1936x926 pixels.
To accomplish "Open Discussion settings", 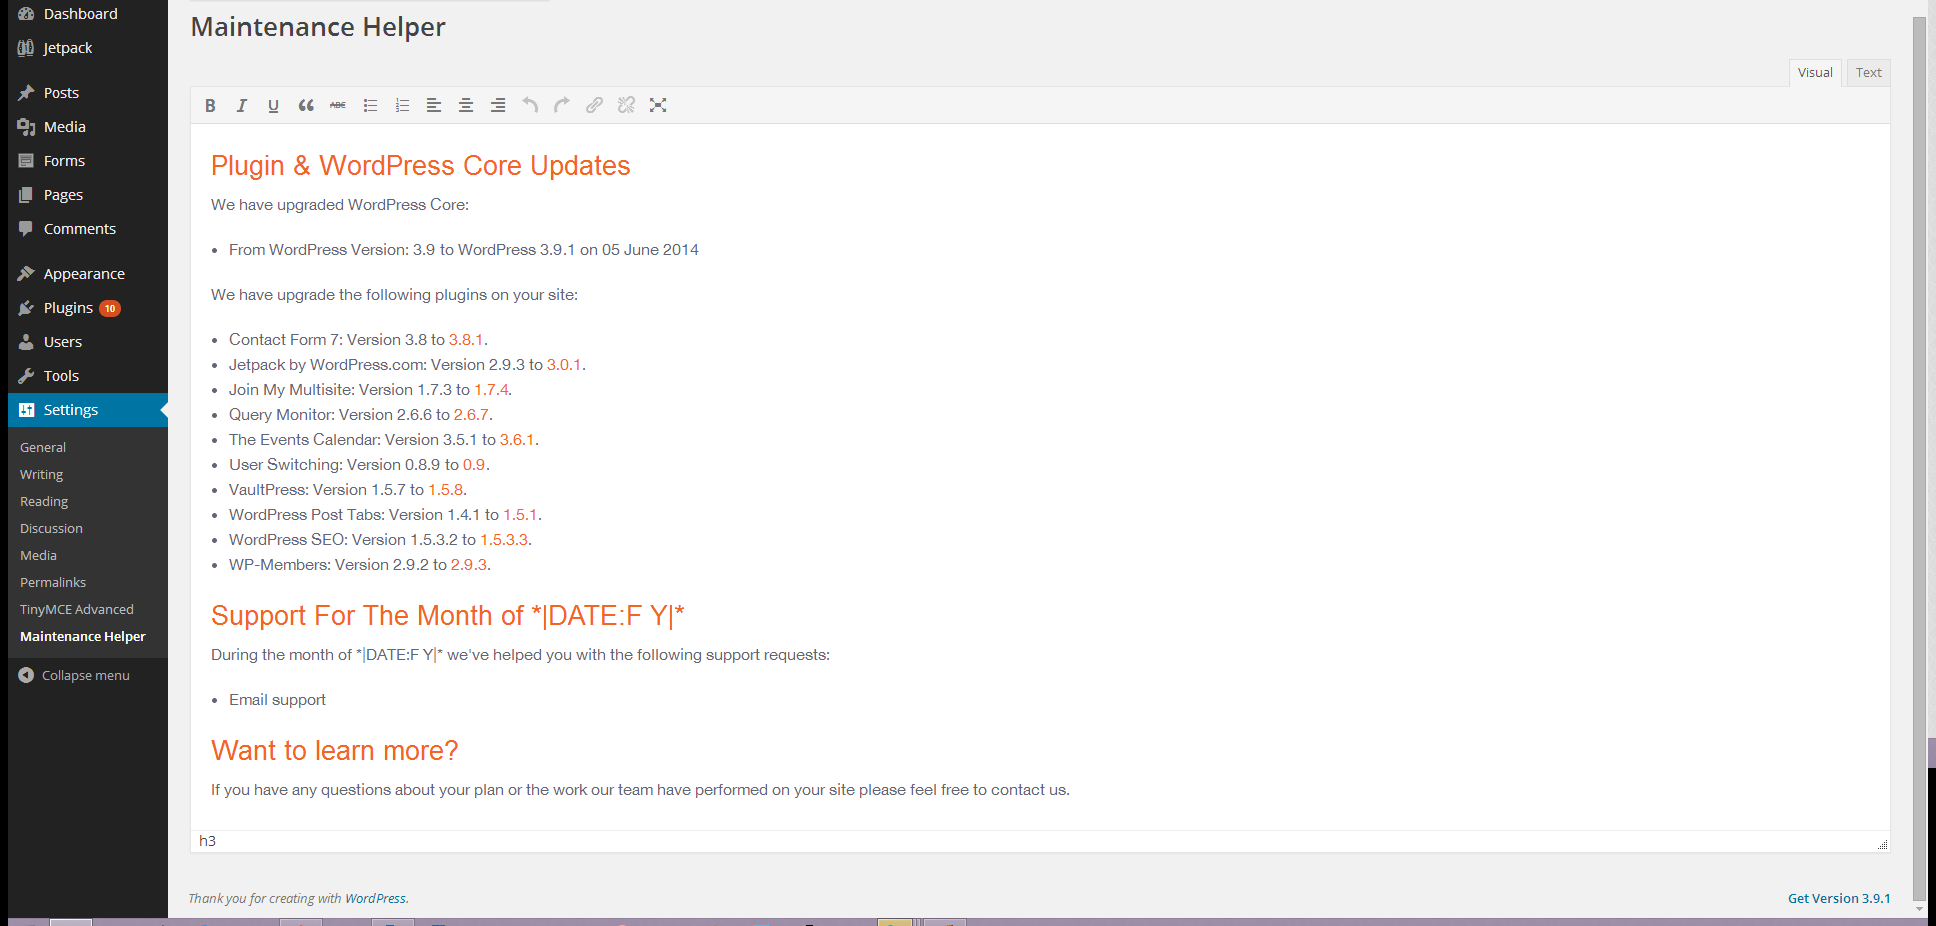I will tap(51, 529).
